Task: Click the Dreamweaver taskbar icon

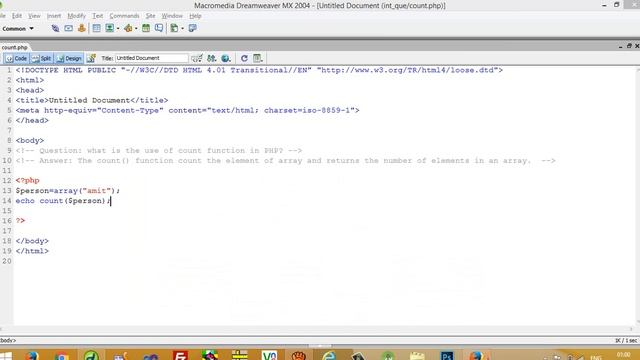Action: pyautogui.click(x=91, y=355)
